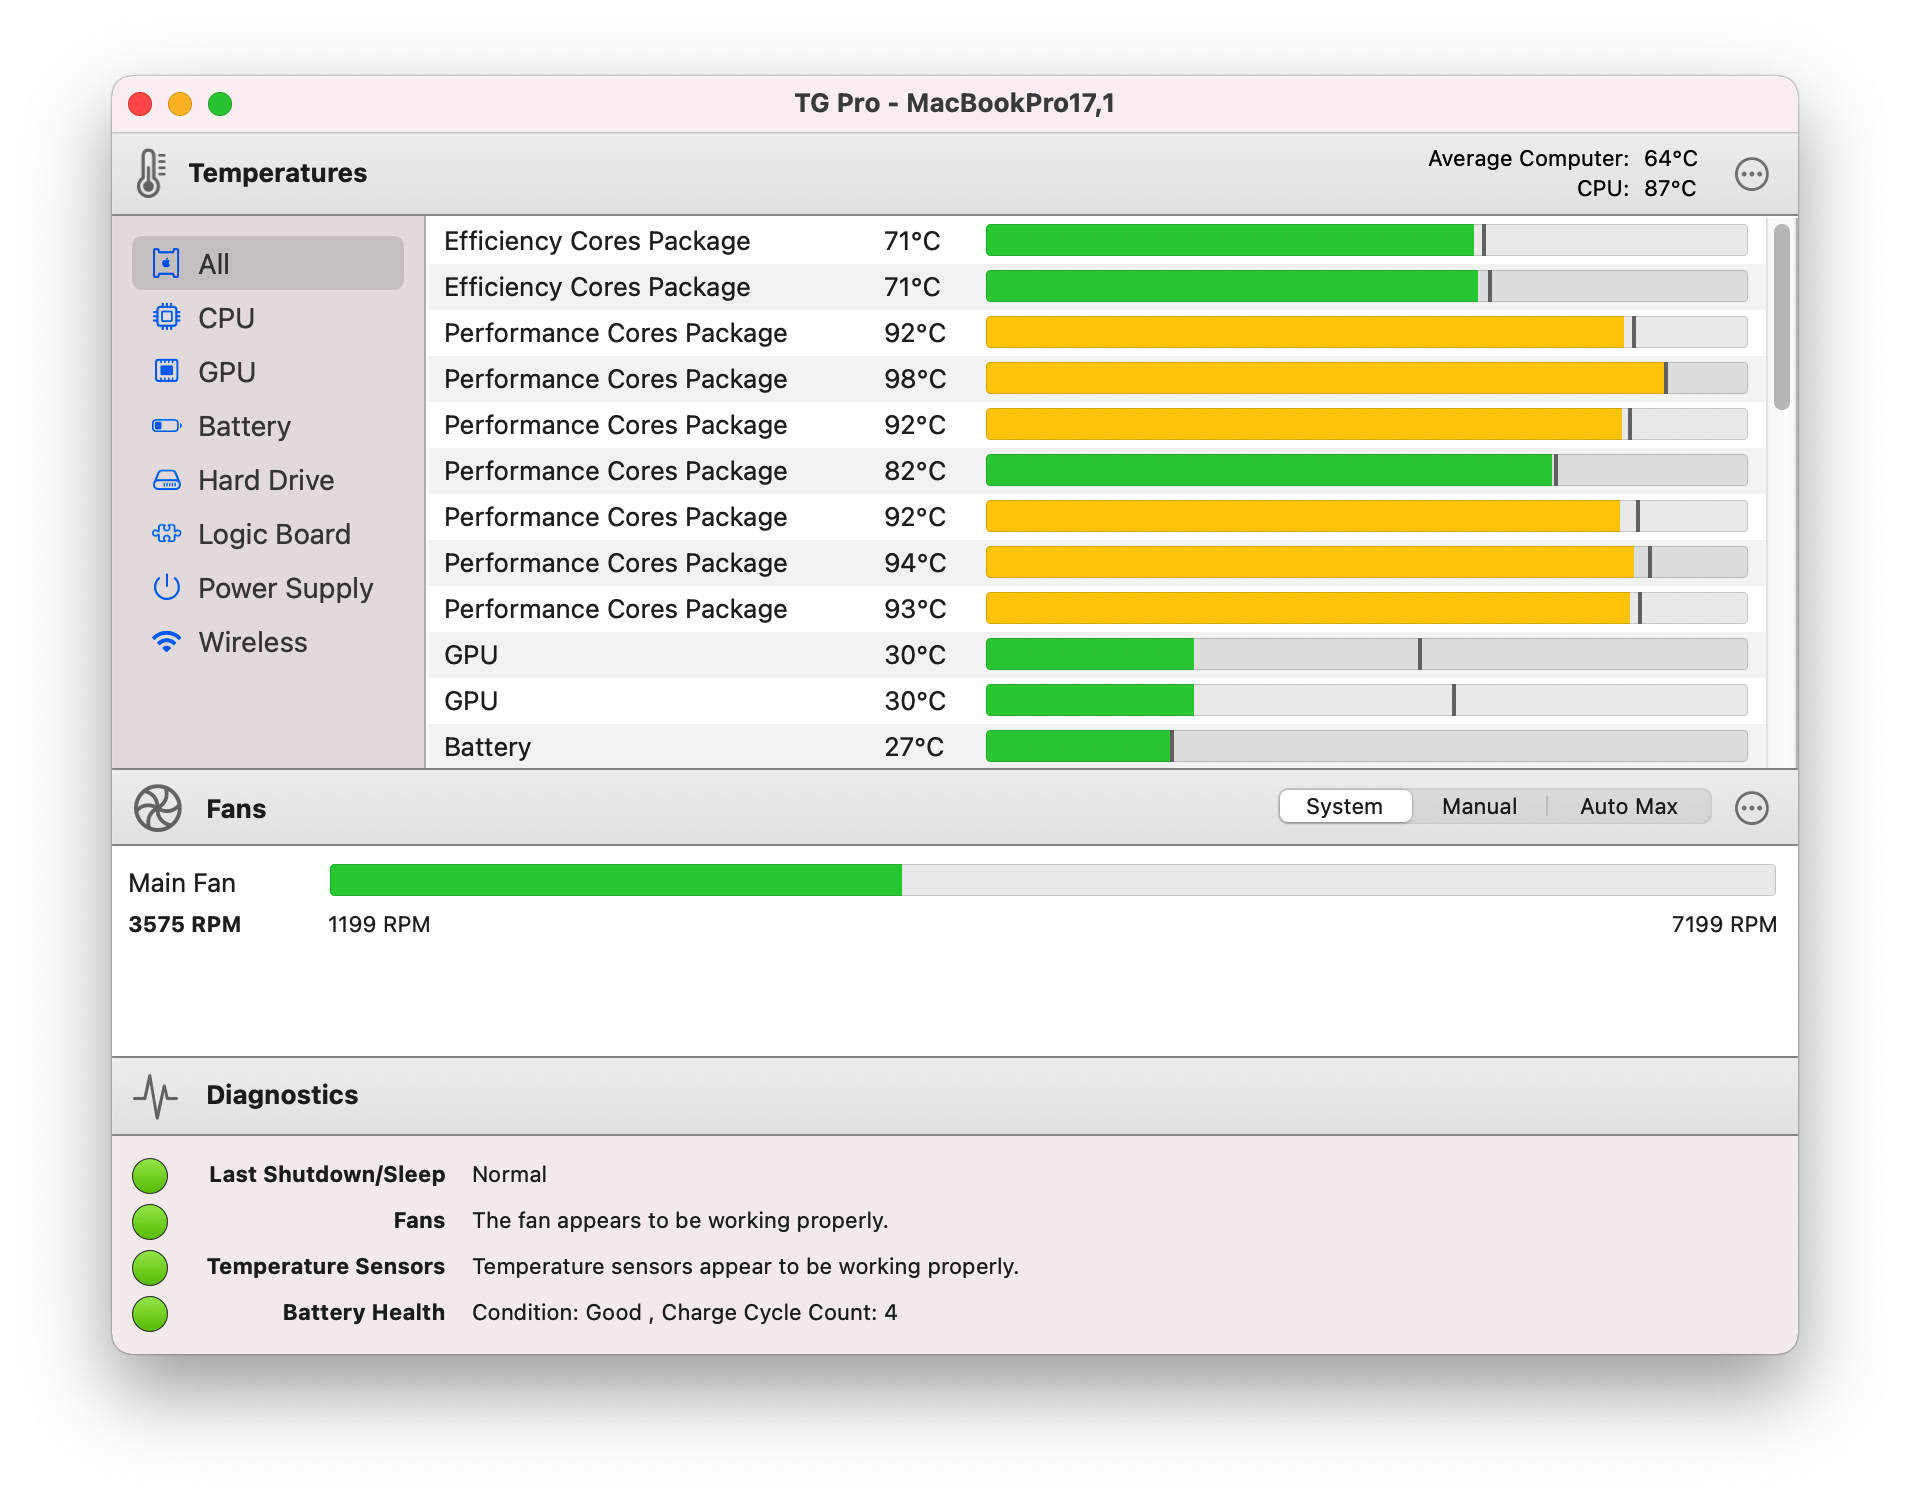The width and height of the screenshot is (1910, 1502).
Task: Click the Hard Drive icon in sidebar
Action: (x=166, y=480)
